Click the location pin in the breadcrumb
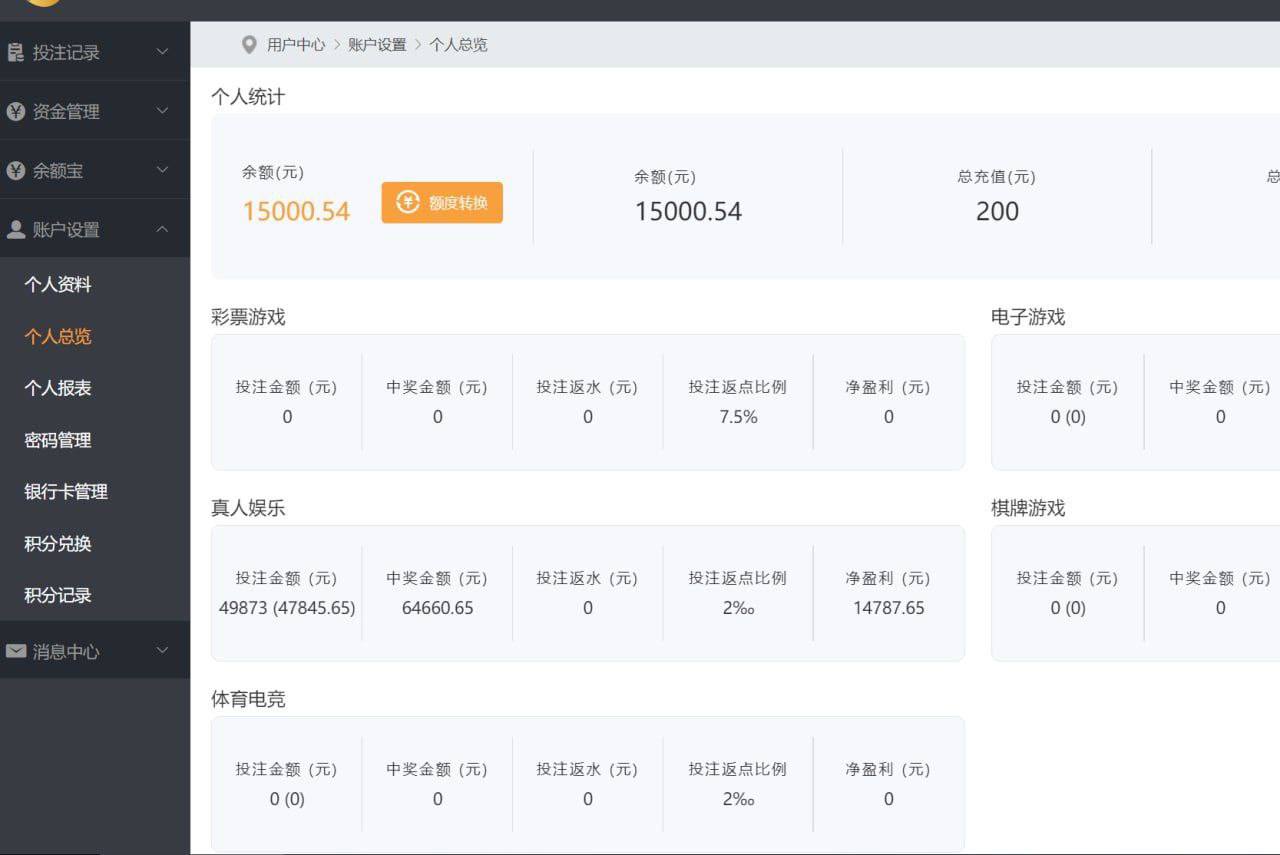The image size is (1280, 855). [x=250, y=44]
